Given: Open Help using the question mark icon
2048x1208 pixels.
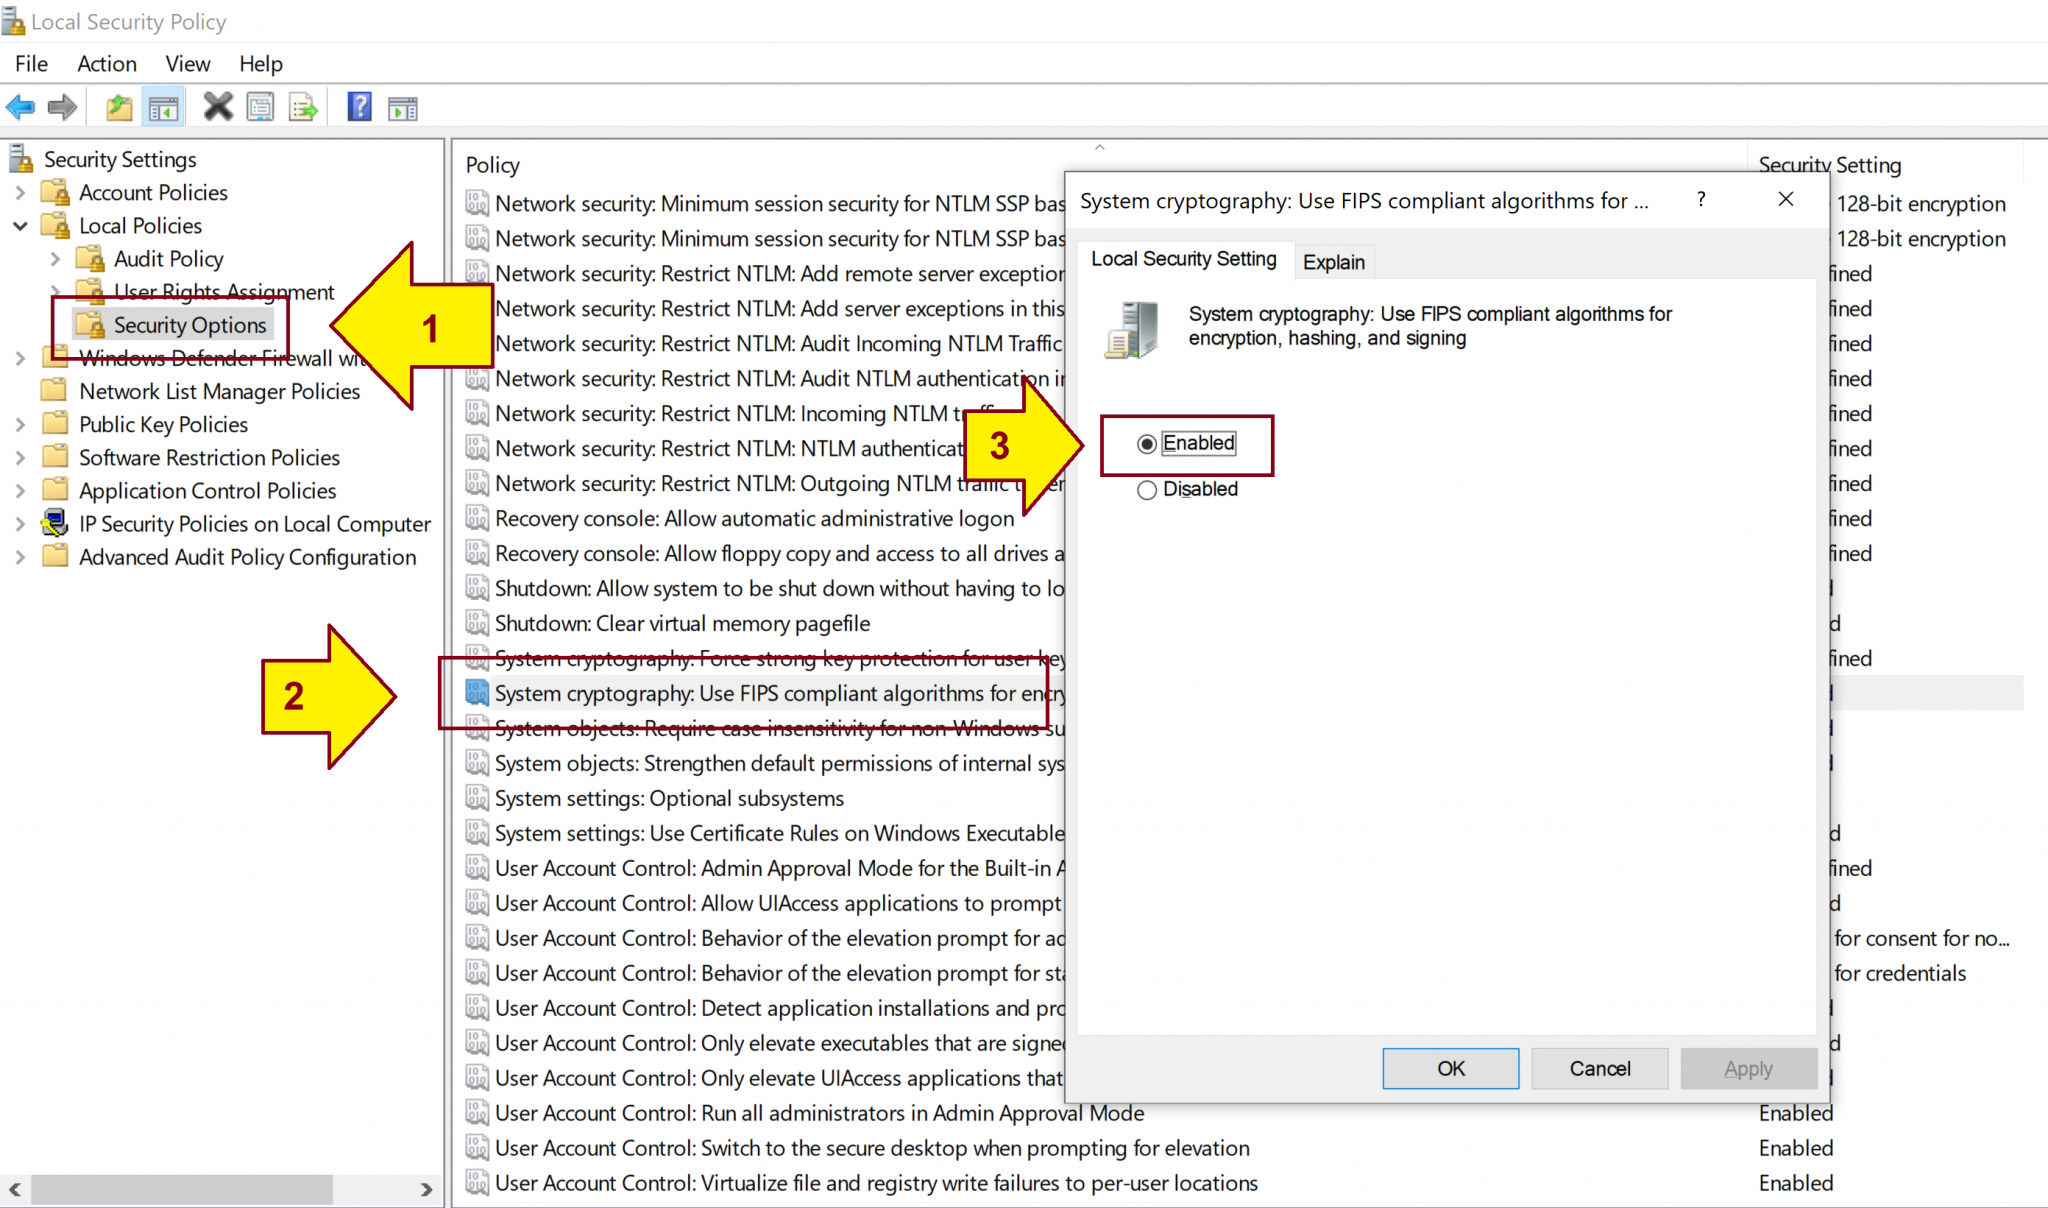Looking at the screenshot, I should (359, 107).
